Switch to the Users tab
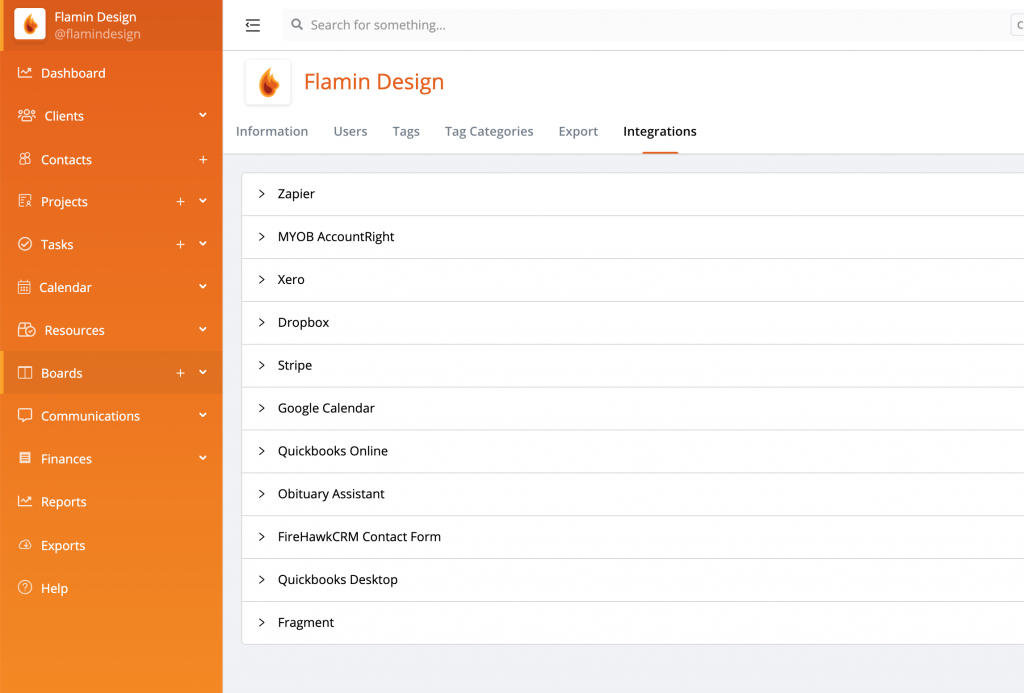This screenshot has height=693, width=1024. [x=350, y=131]
